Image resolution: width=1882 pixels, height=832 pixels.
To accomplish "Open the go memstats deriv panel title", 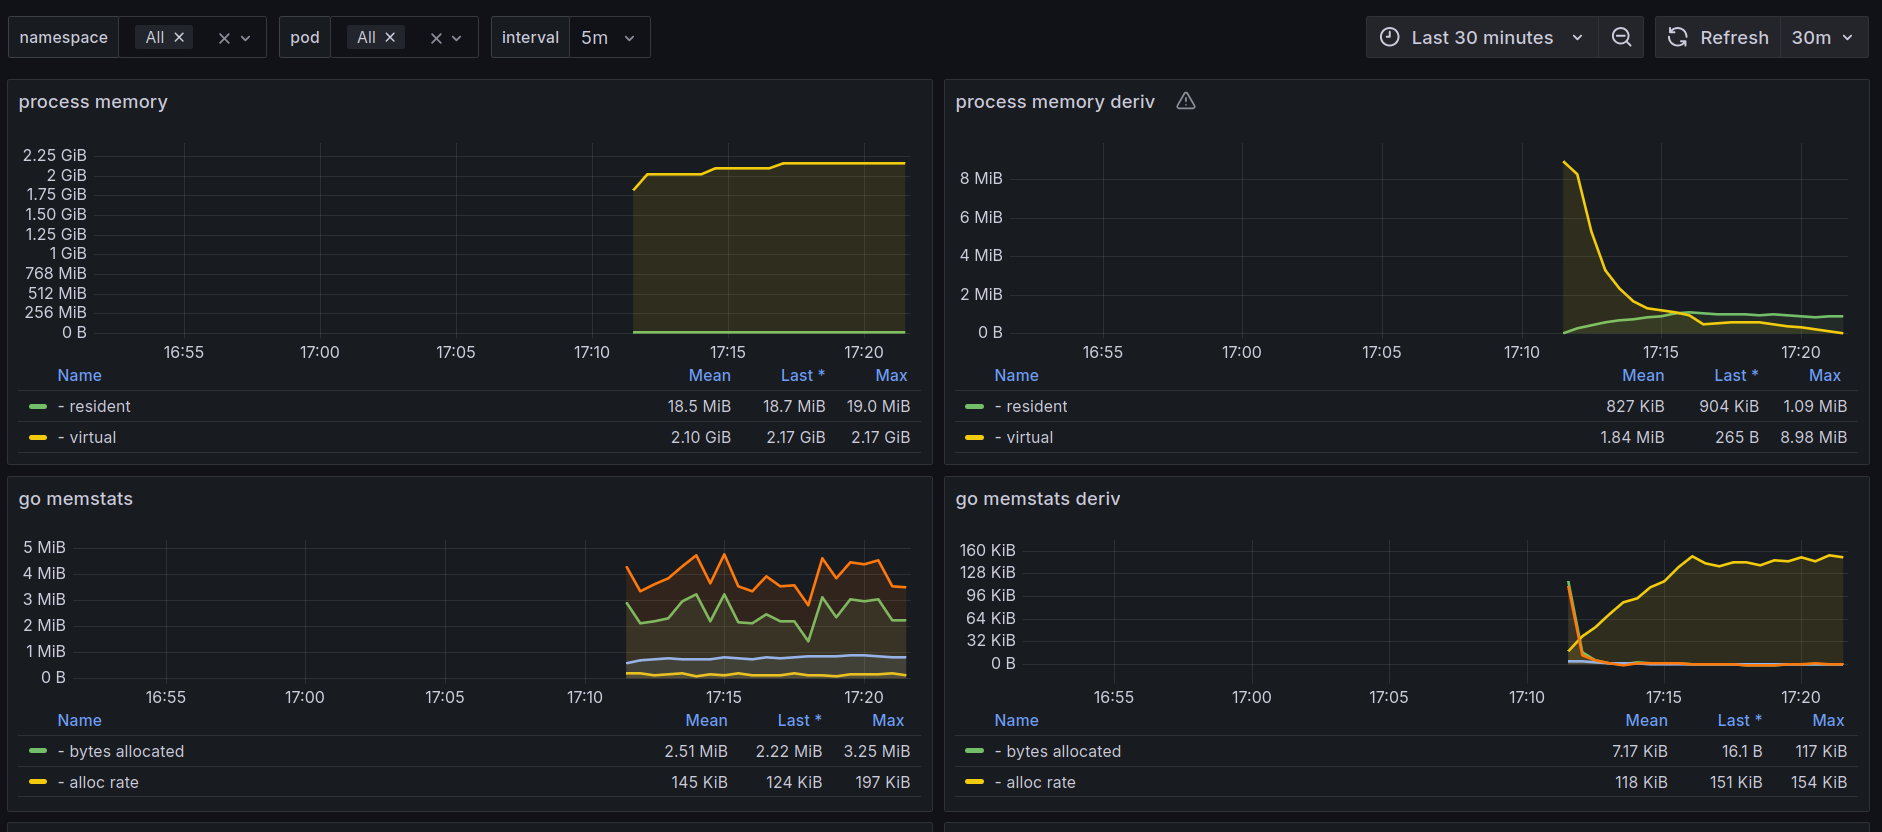I will click(x=1038, y=499).
